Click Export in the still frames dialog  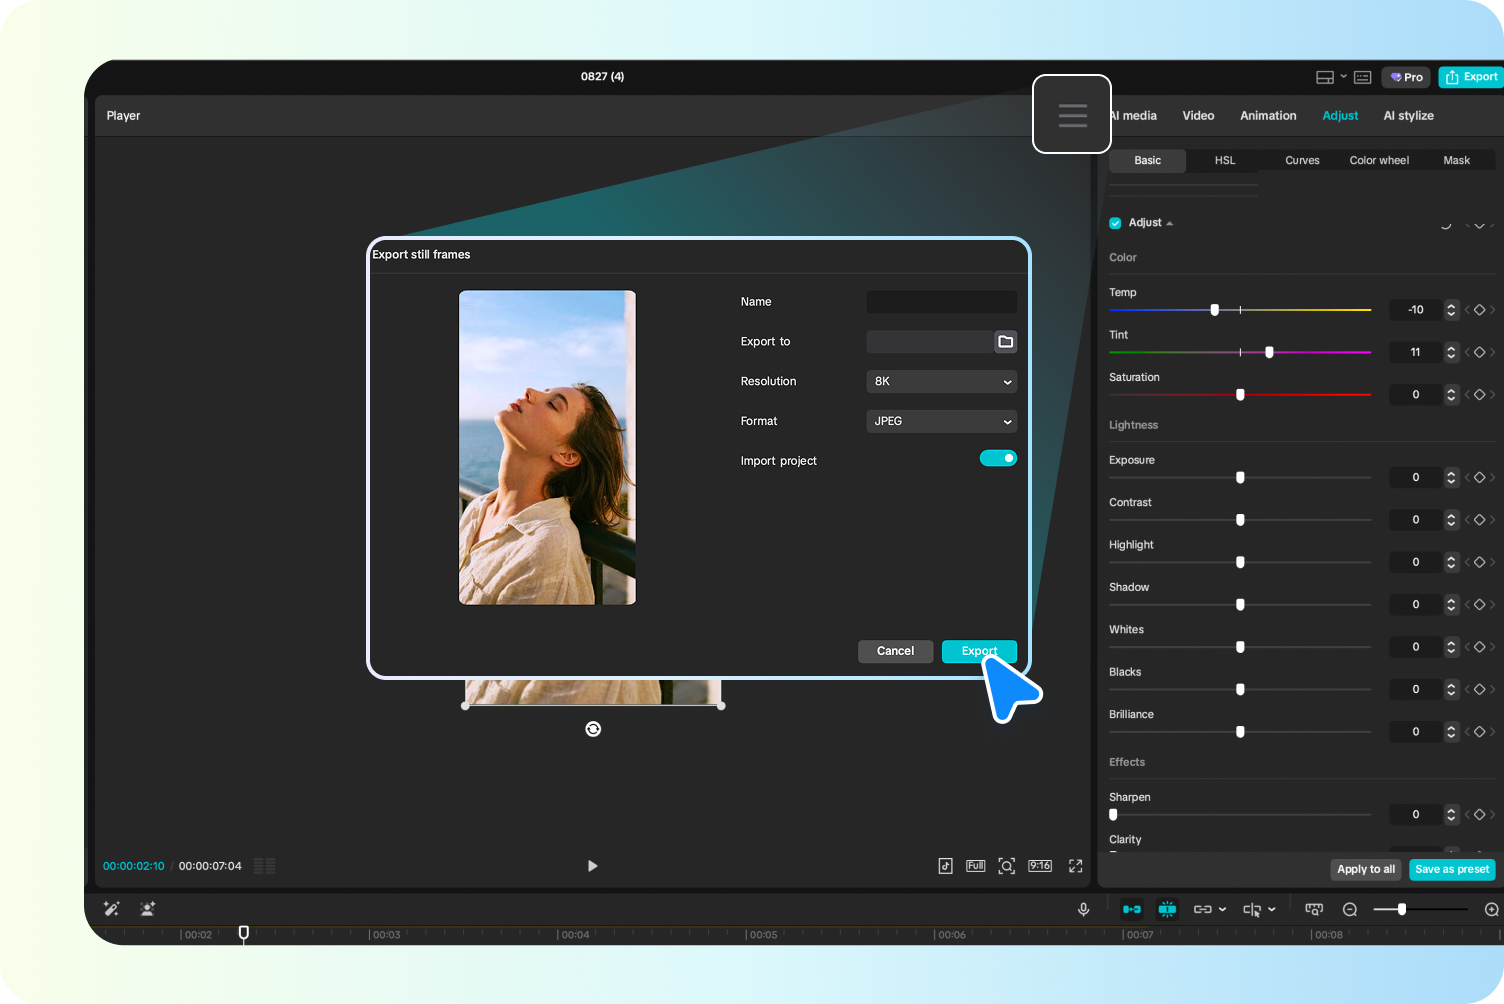point(979,651)
